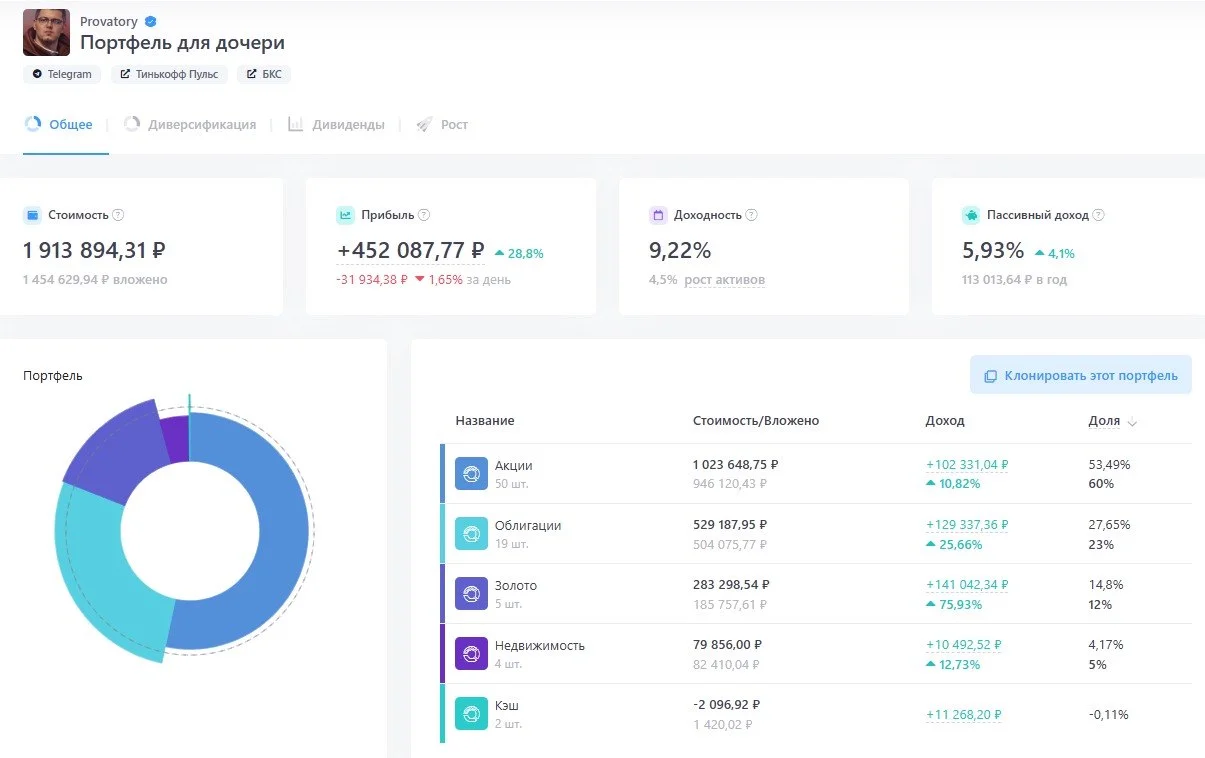Click the 1 913 894,31 ₽ total value

click(x=94, y=250)
